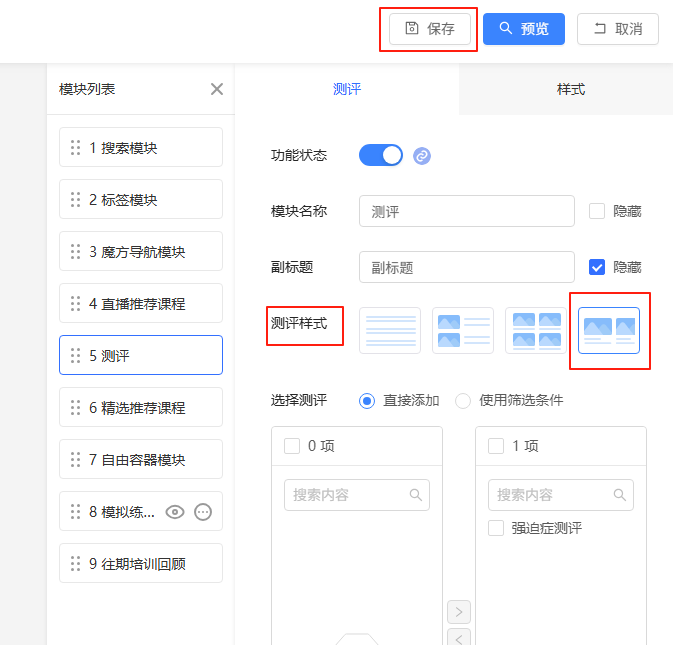Close the module list panel
Viewport: 673px width, 645px height.
point(217,89)
